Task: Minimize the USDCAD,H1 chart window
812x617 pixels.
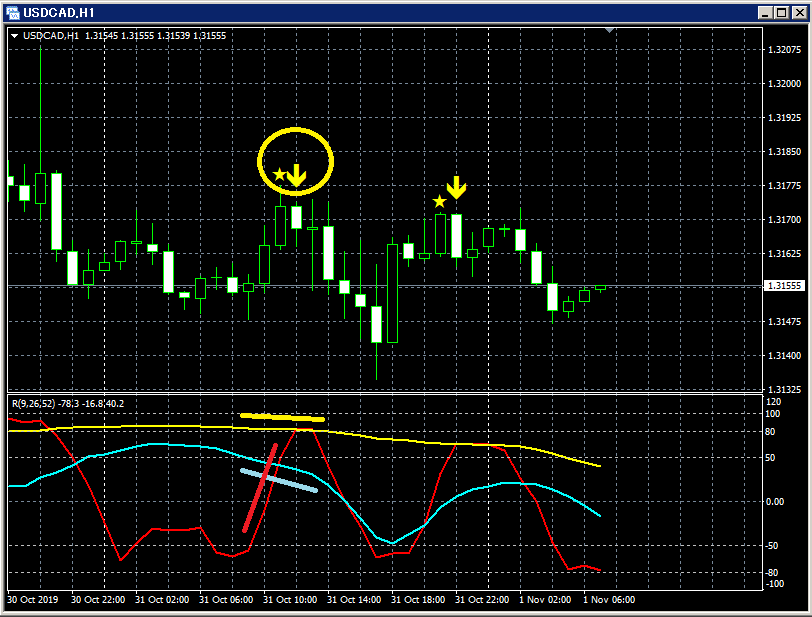Action: (765, 12)
